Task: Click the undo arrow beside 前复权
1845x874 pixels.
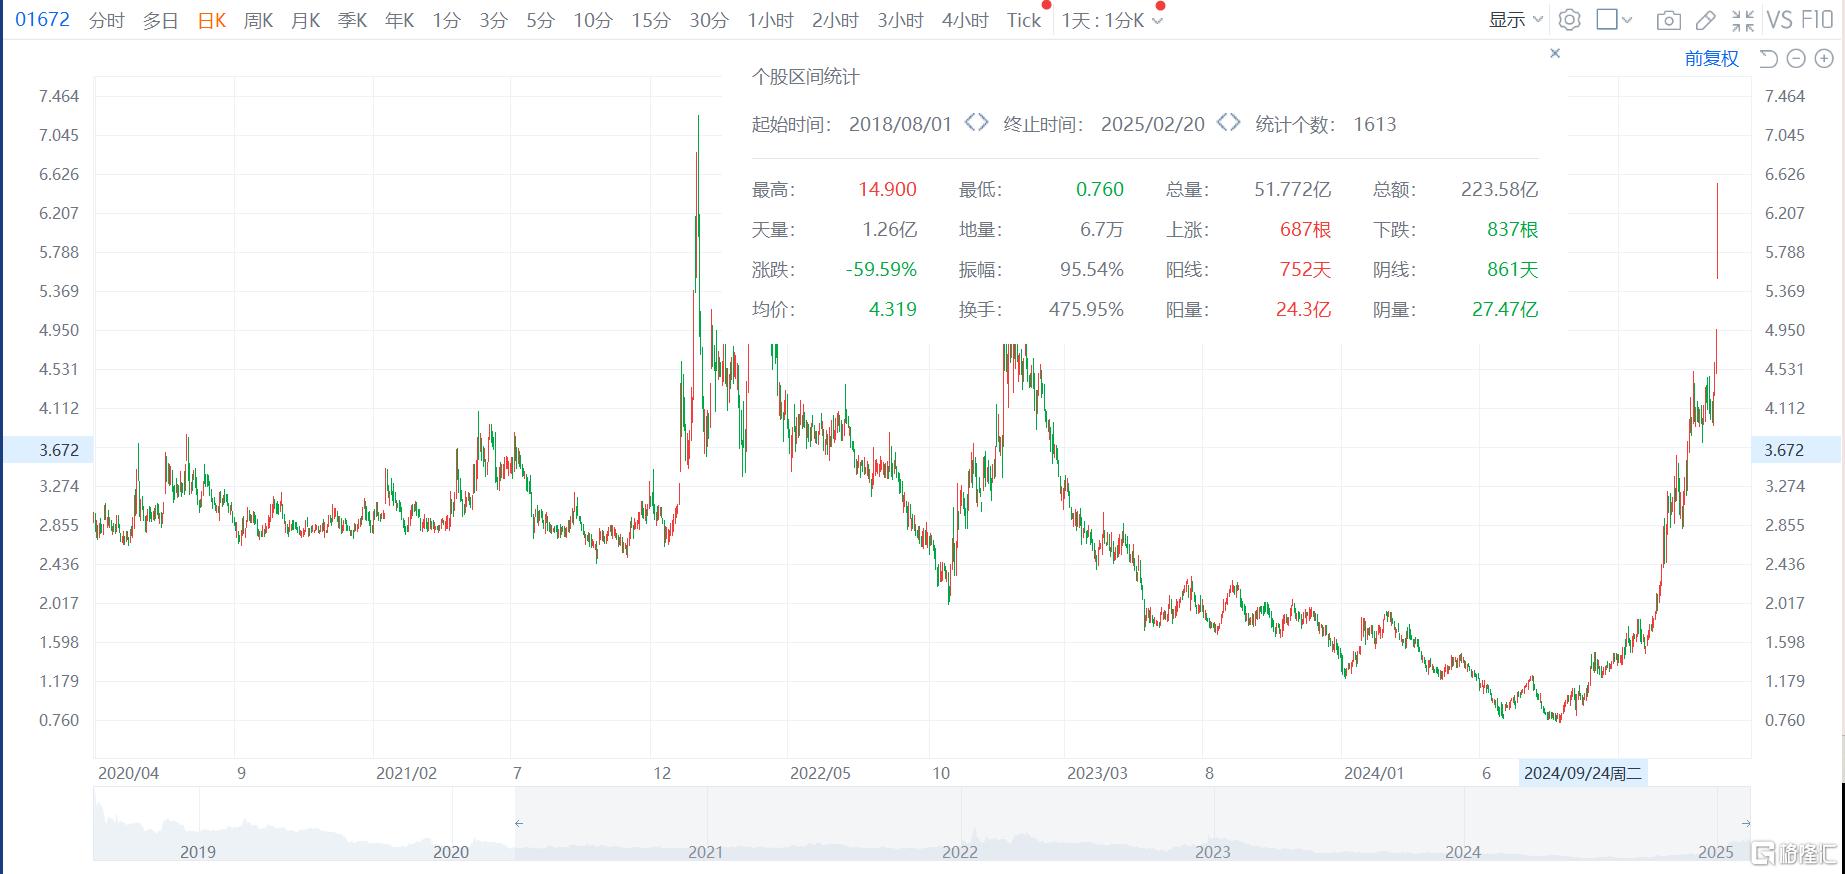Action: [1768, 59]
